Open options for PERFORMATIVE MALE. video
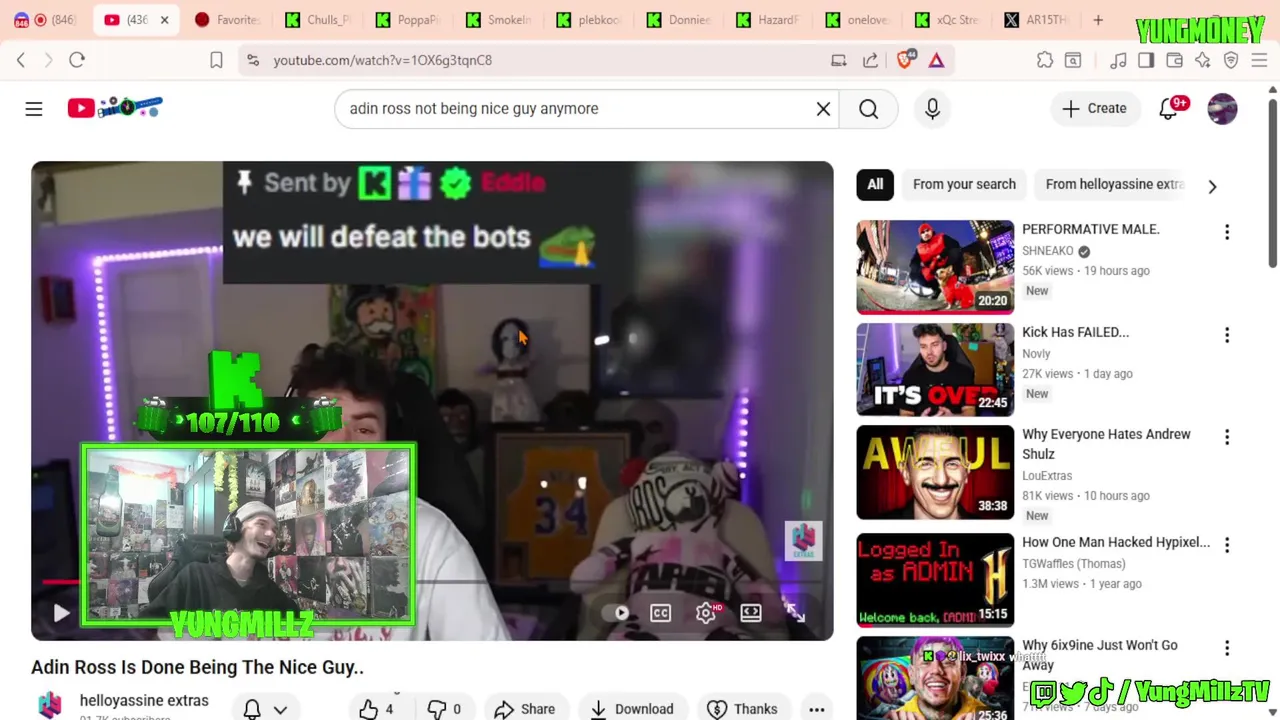This screenshot has width=1280, height=720. [x=1227, y=232]
